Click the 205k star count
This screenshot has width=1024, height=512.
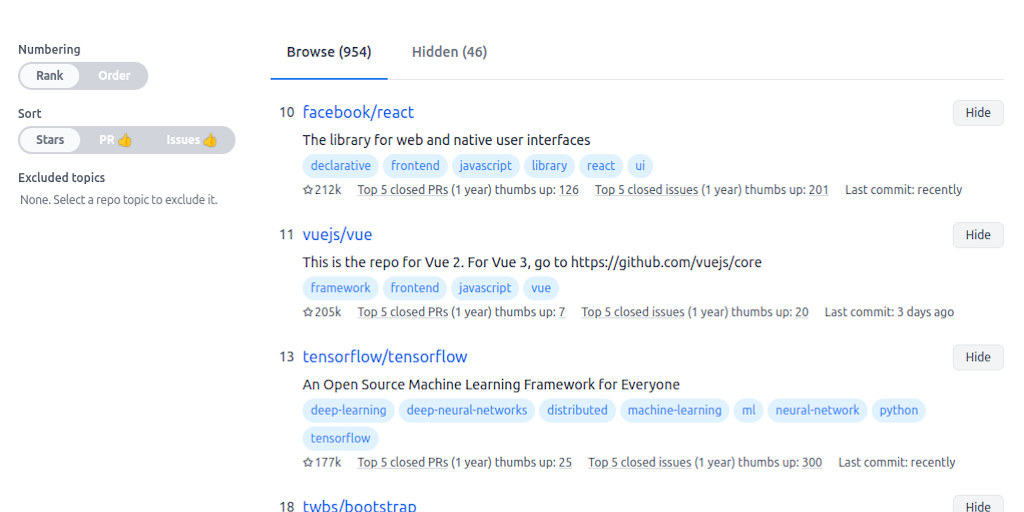[x=322, y=312]
